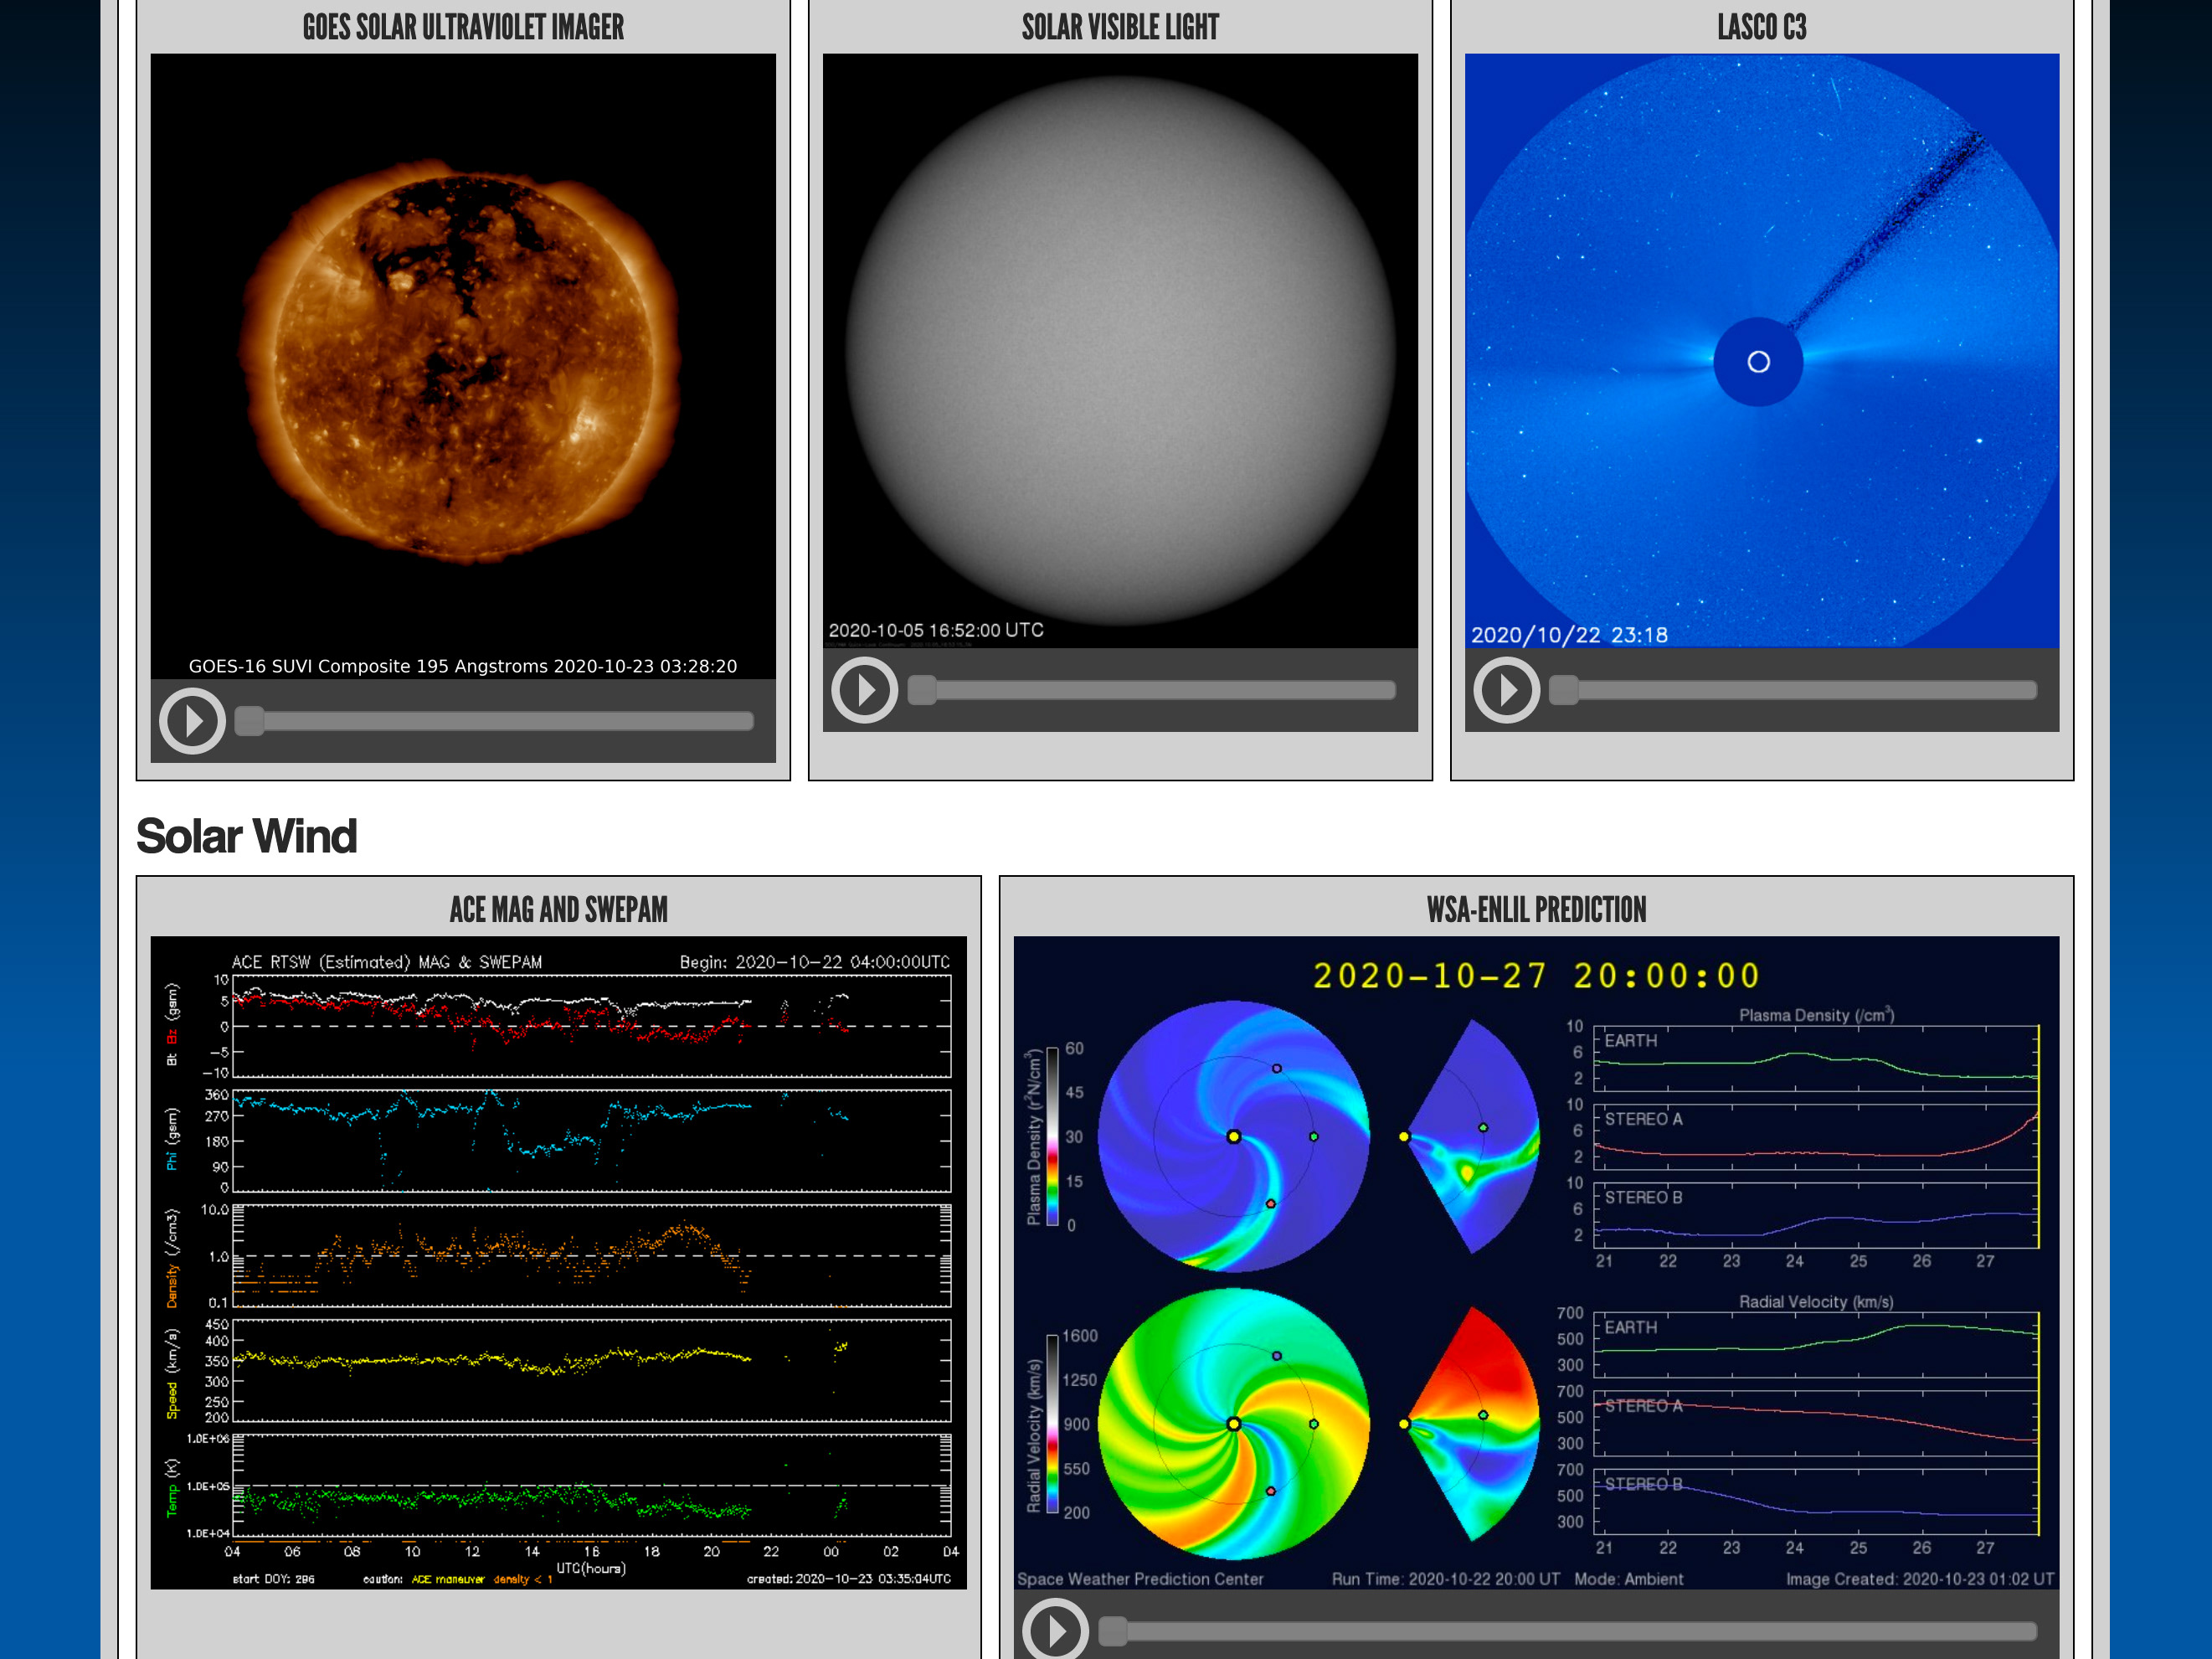Click the ACE RTSW MAG & SWEPAM plot

[558, 1262]
